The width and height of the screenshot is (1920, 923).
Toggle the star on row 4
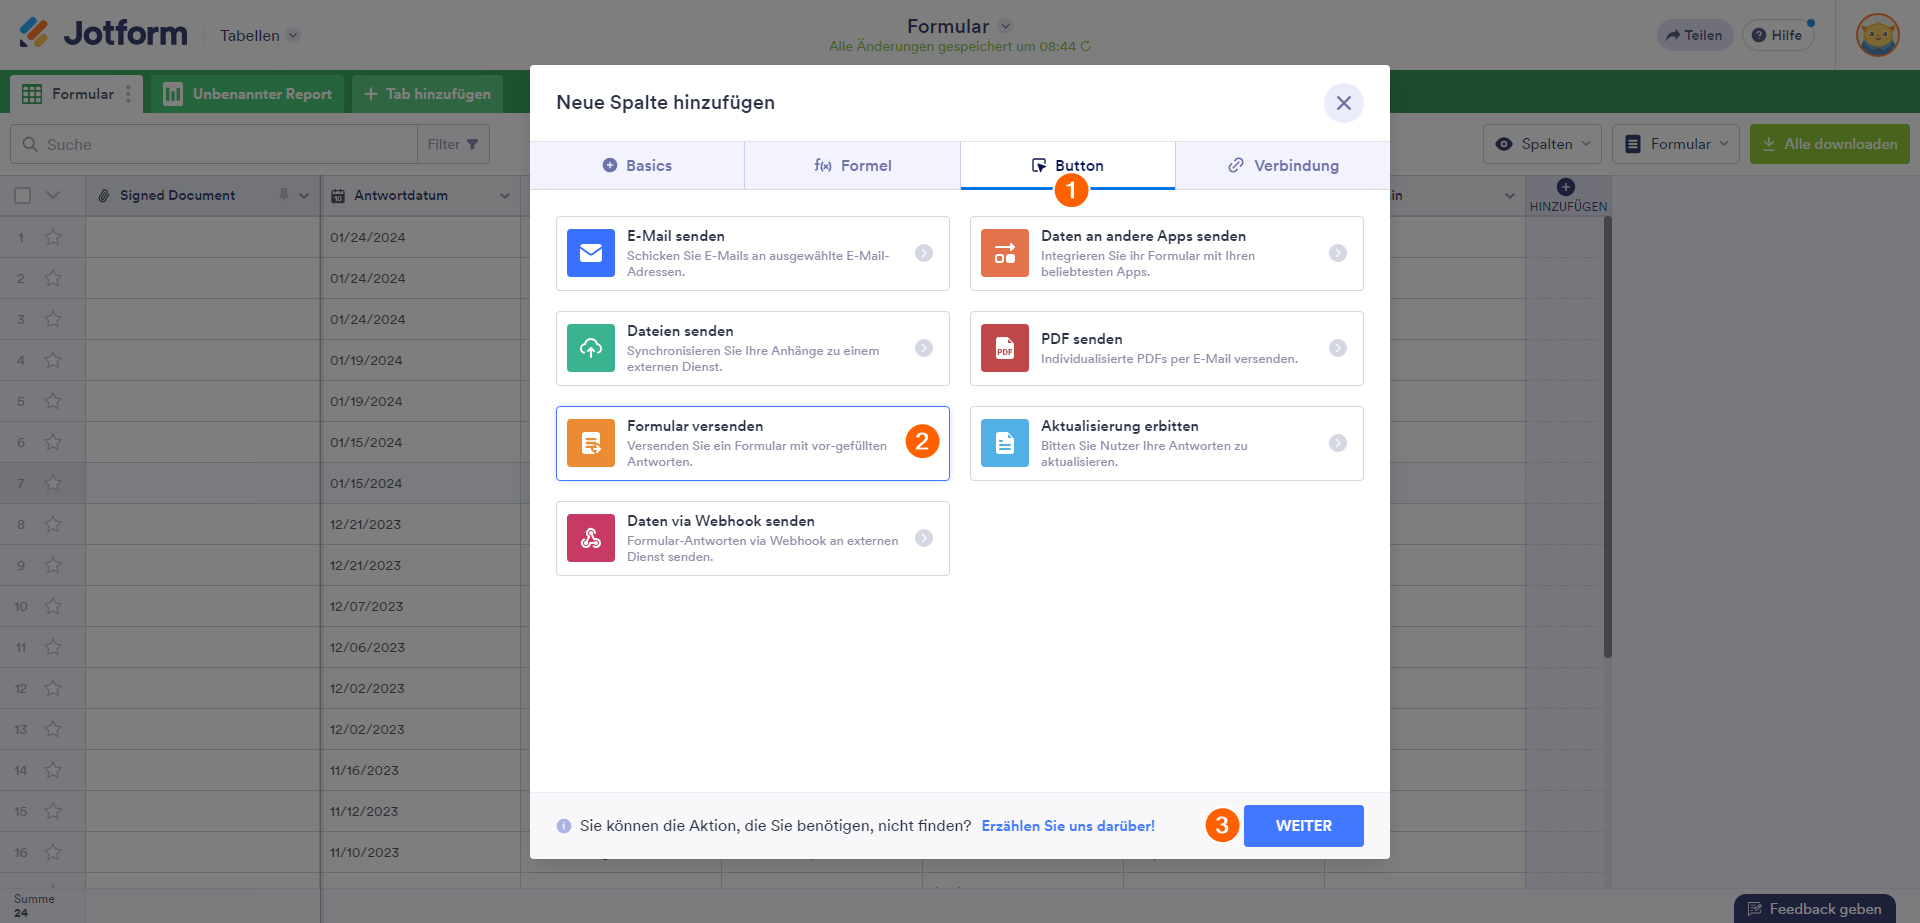pos(53,360)
